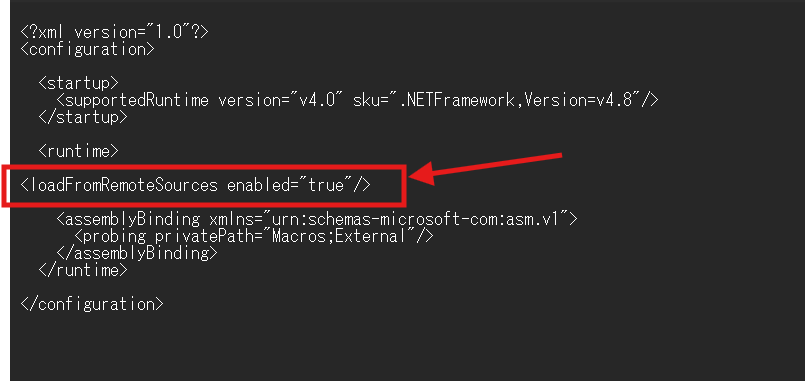Image resolution: width=805 pixels, height=381 pixels.
Task: Click the version="v4.0" attribute
Action: click(x=280, y=100)
